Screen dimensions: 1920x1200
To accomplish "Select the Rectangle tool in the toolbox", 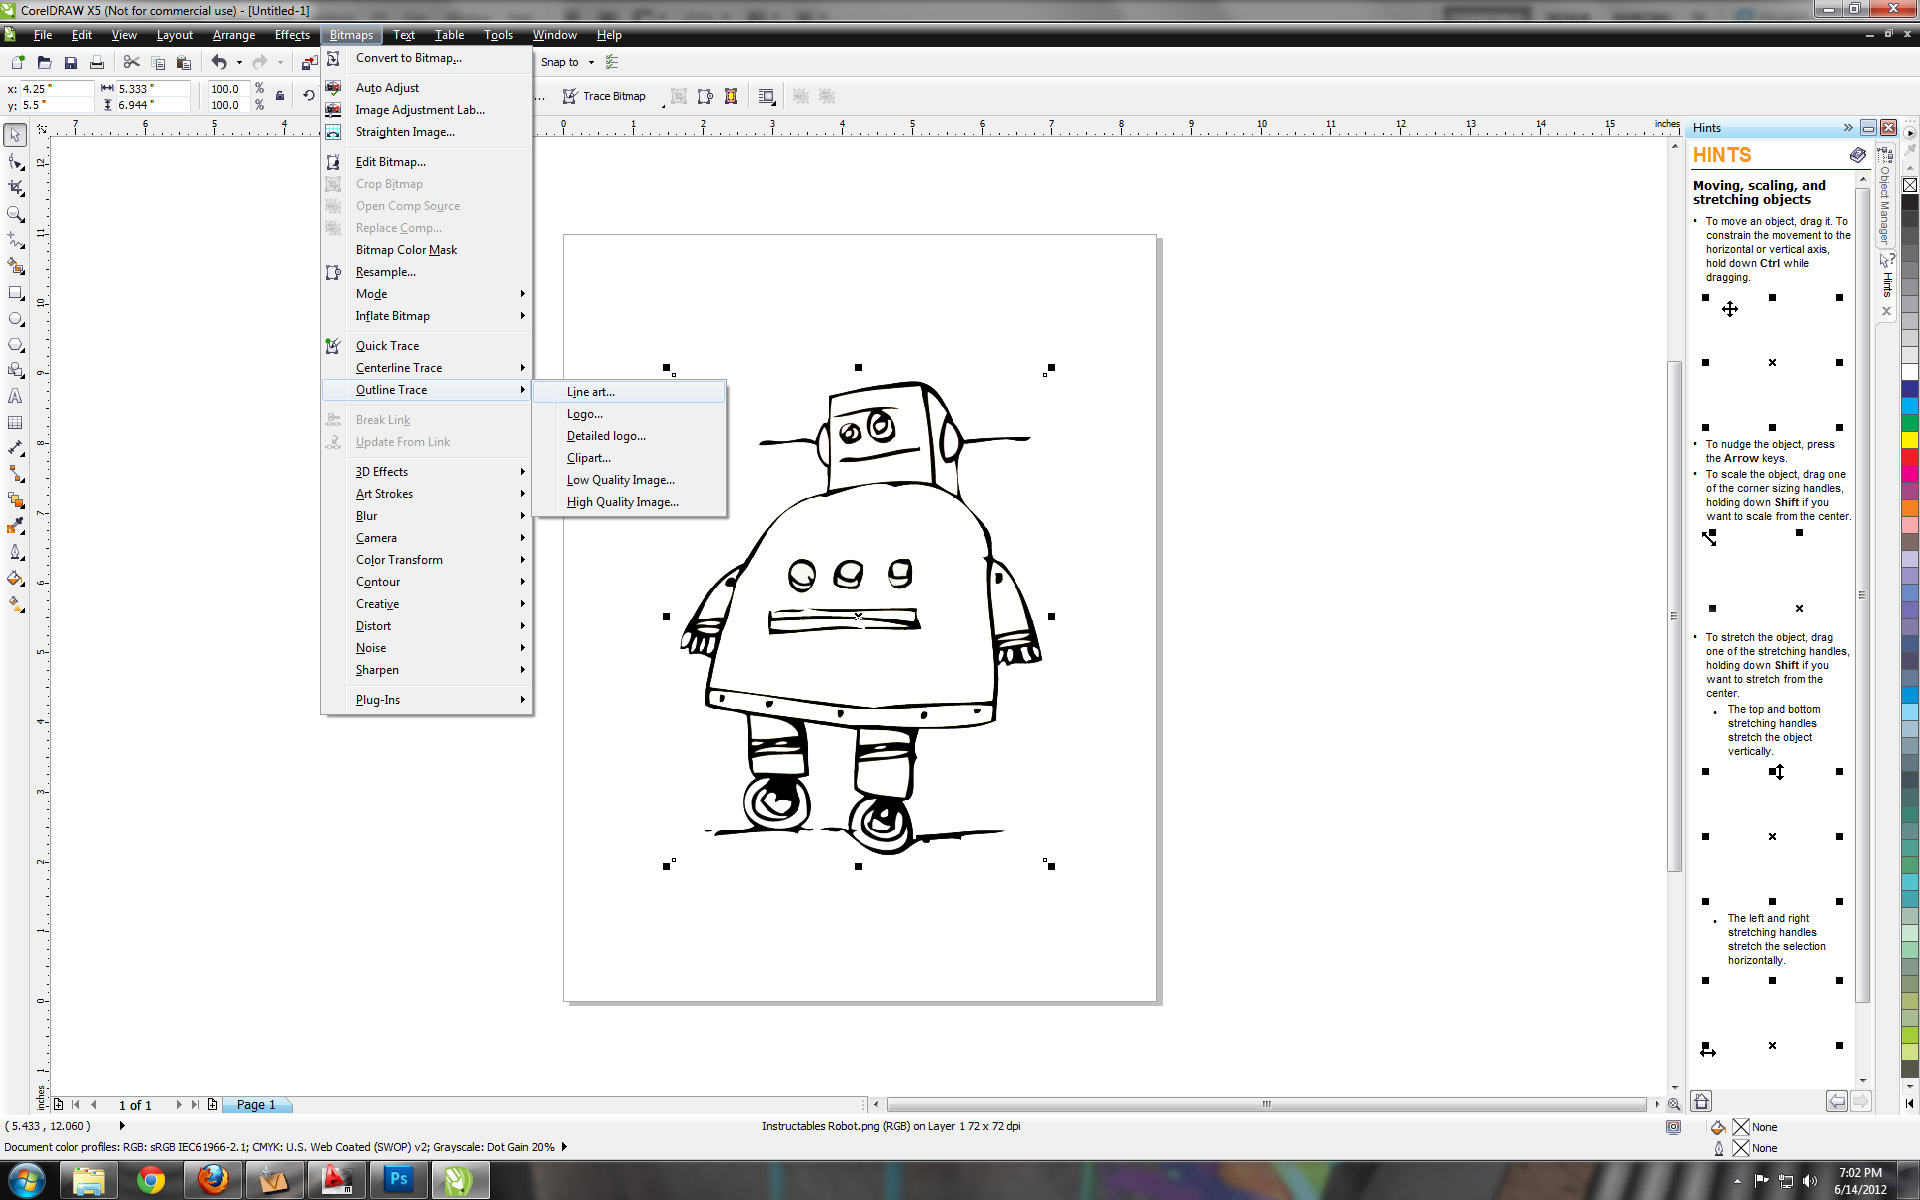I will [15, 292].
